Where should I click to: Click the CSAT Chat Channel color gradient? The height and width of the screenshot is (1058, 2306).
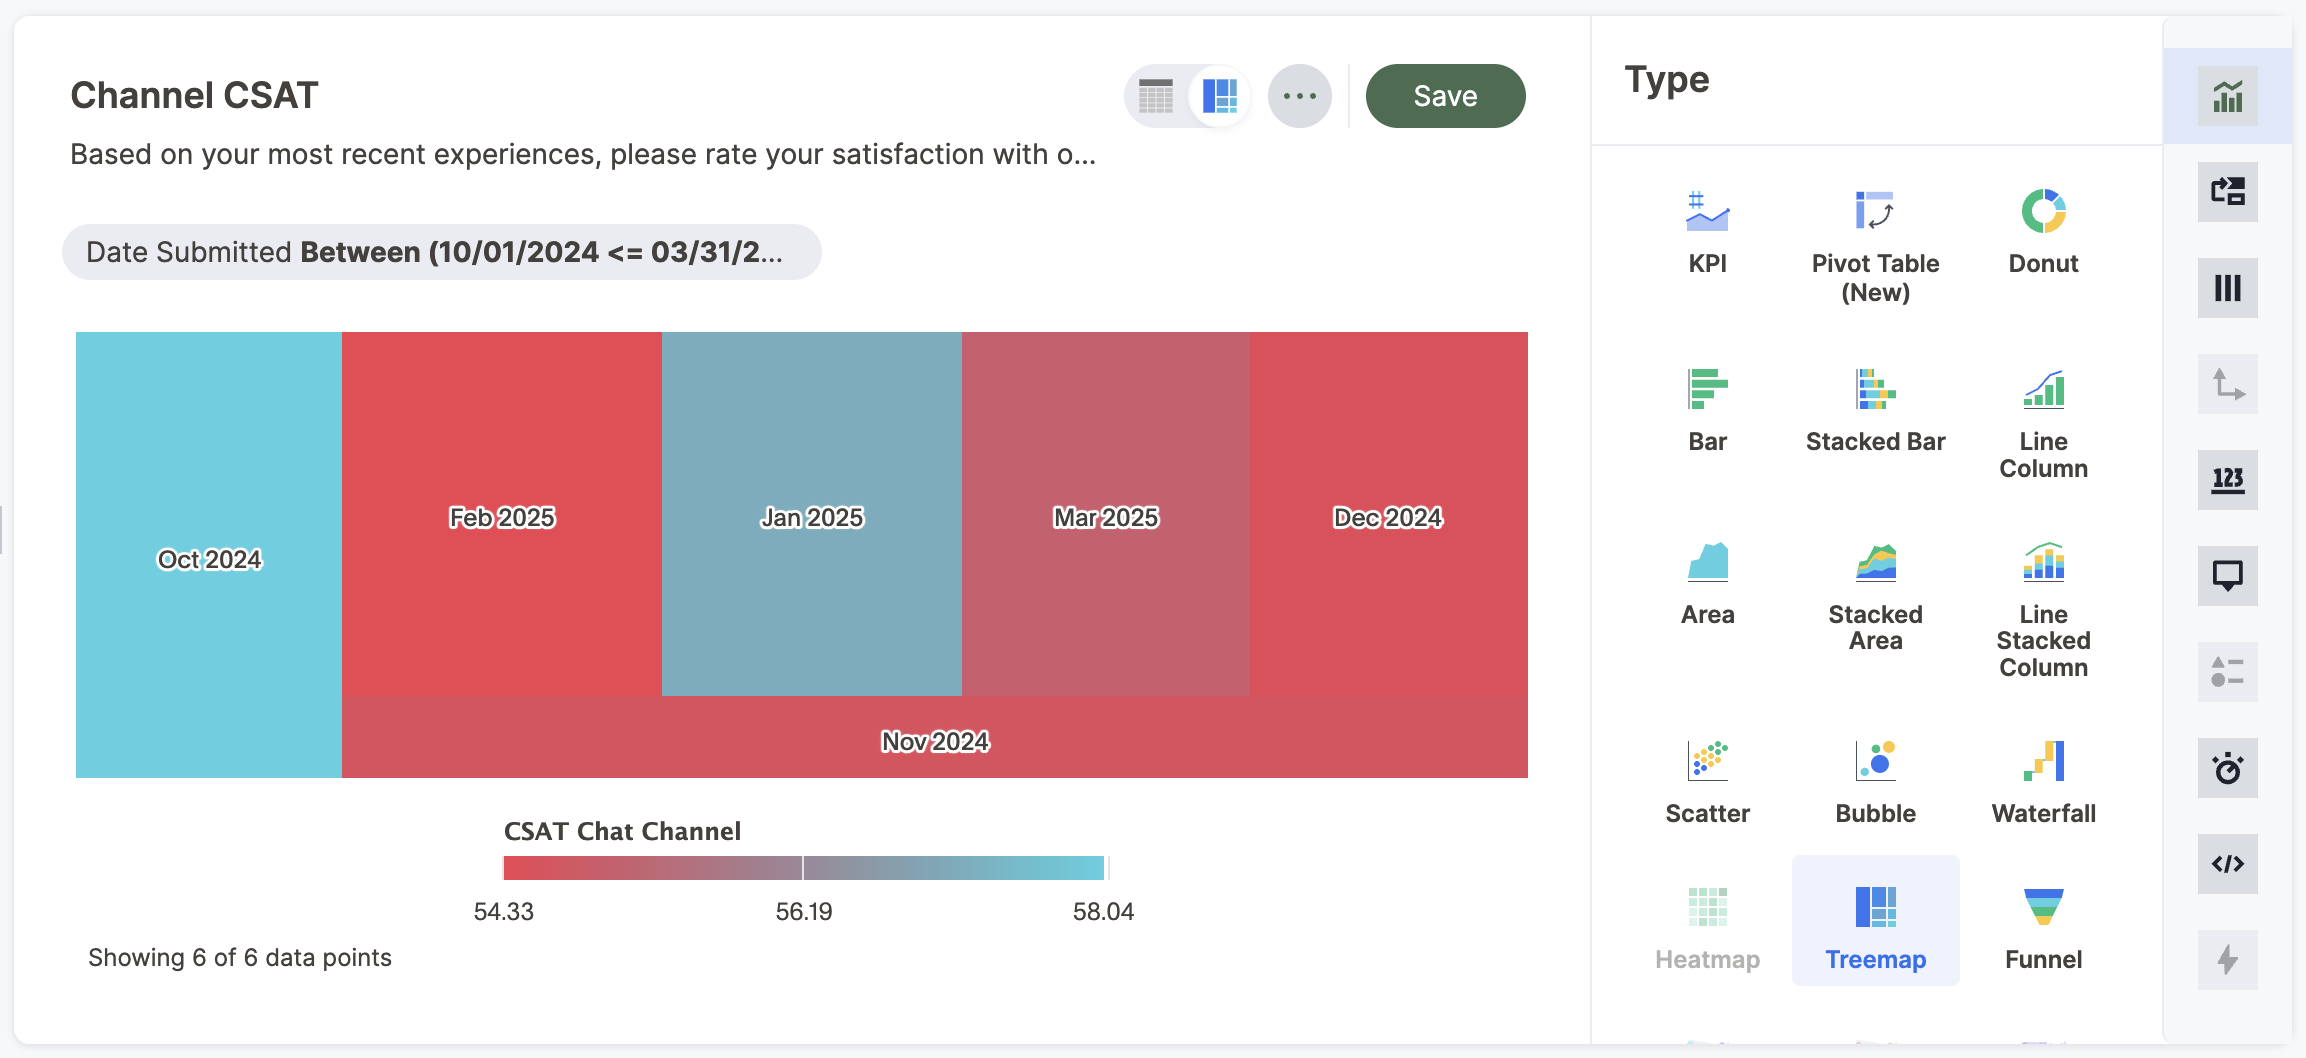(803, 868)
